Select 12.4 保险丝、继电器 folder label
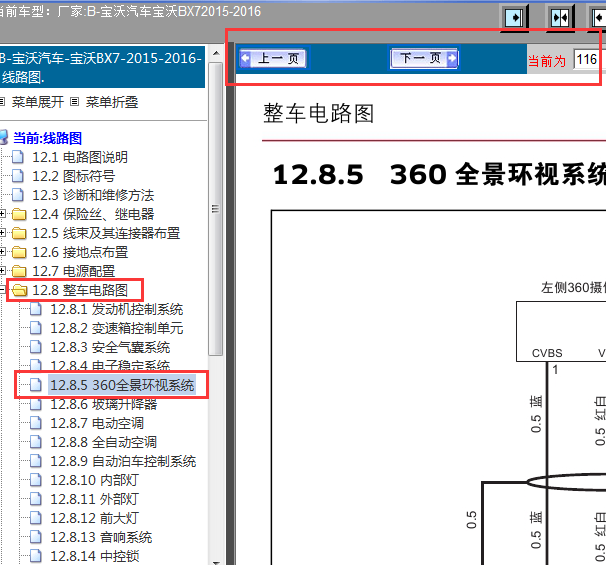This screenshot has width=606, height=565. point(93,214)
